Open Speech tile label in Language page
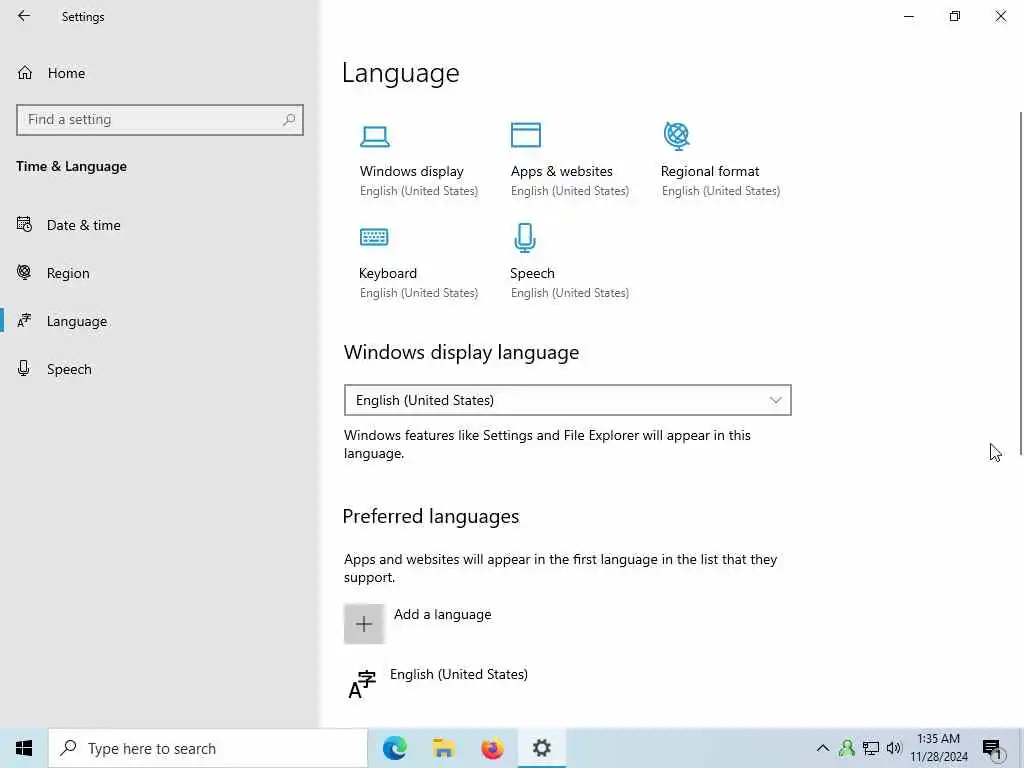This screenshot has height=768, width=1024. tap(532, 273)
